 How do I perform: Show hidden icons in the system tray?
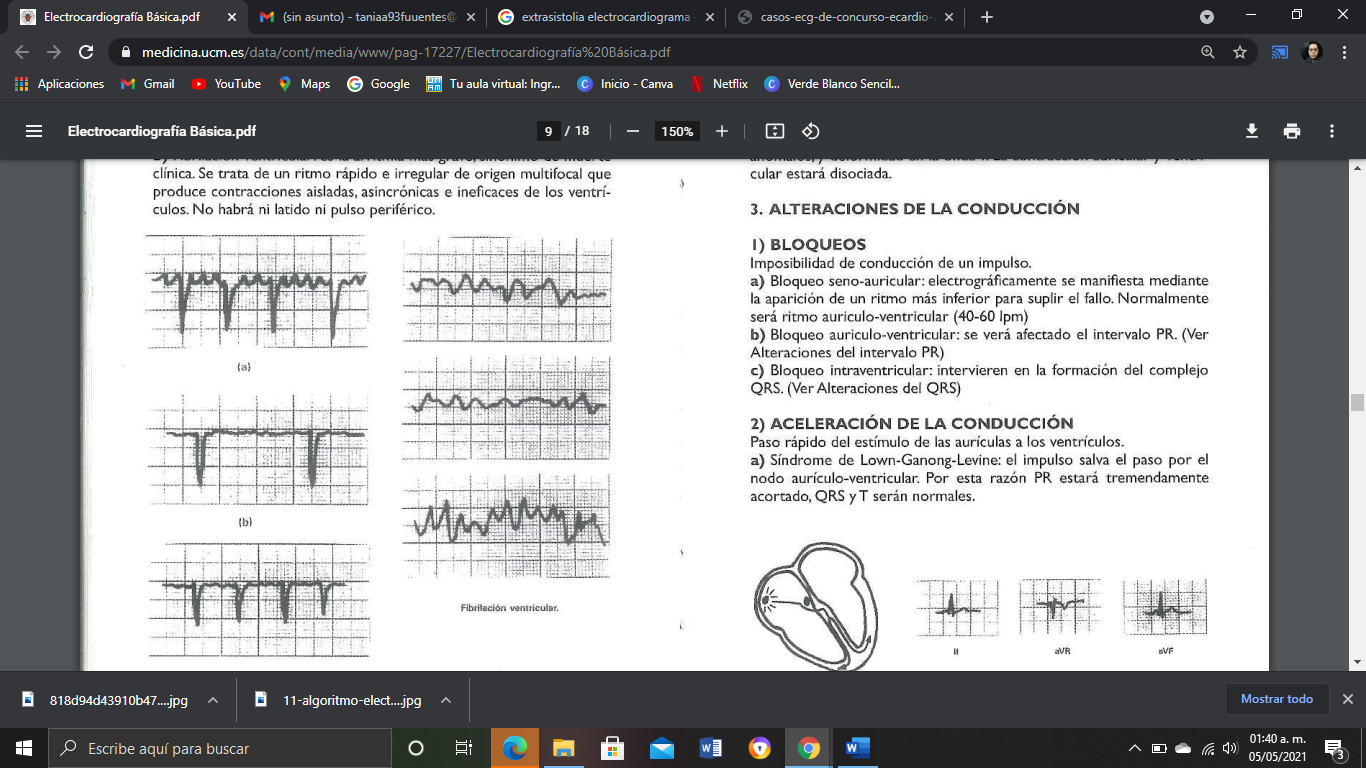point(1135,747)
